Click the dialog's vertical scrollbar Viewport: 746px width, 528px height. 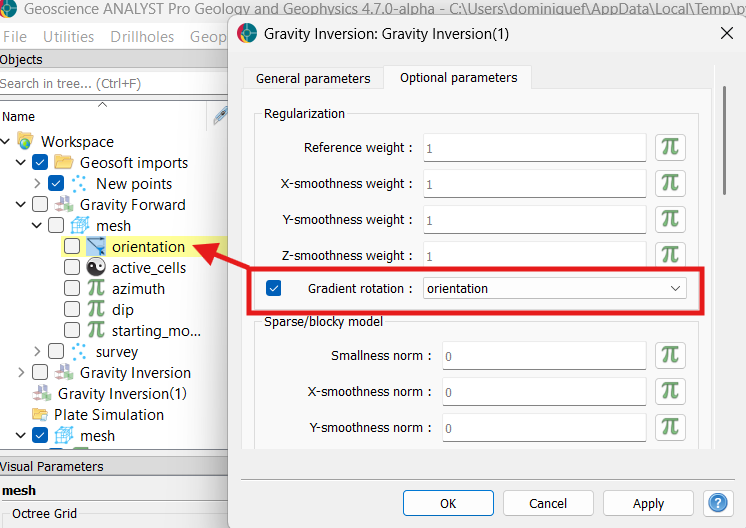[x=724, y=140]
